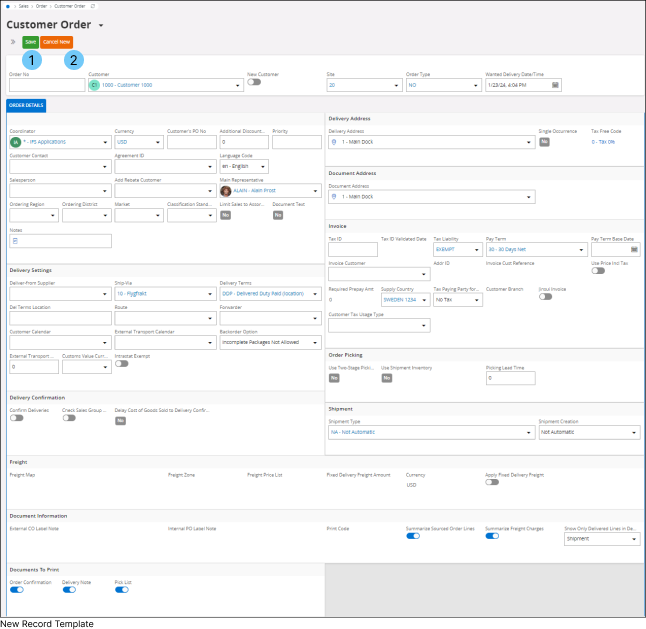The width and height of the screenshot is (646, 629).
Task: Click the Delivery Address location pin icon
Action: click(x=334, y=142)
